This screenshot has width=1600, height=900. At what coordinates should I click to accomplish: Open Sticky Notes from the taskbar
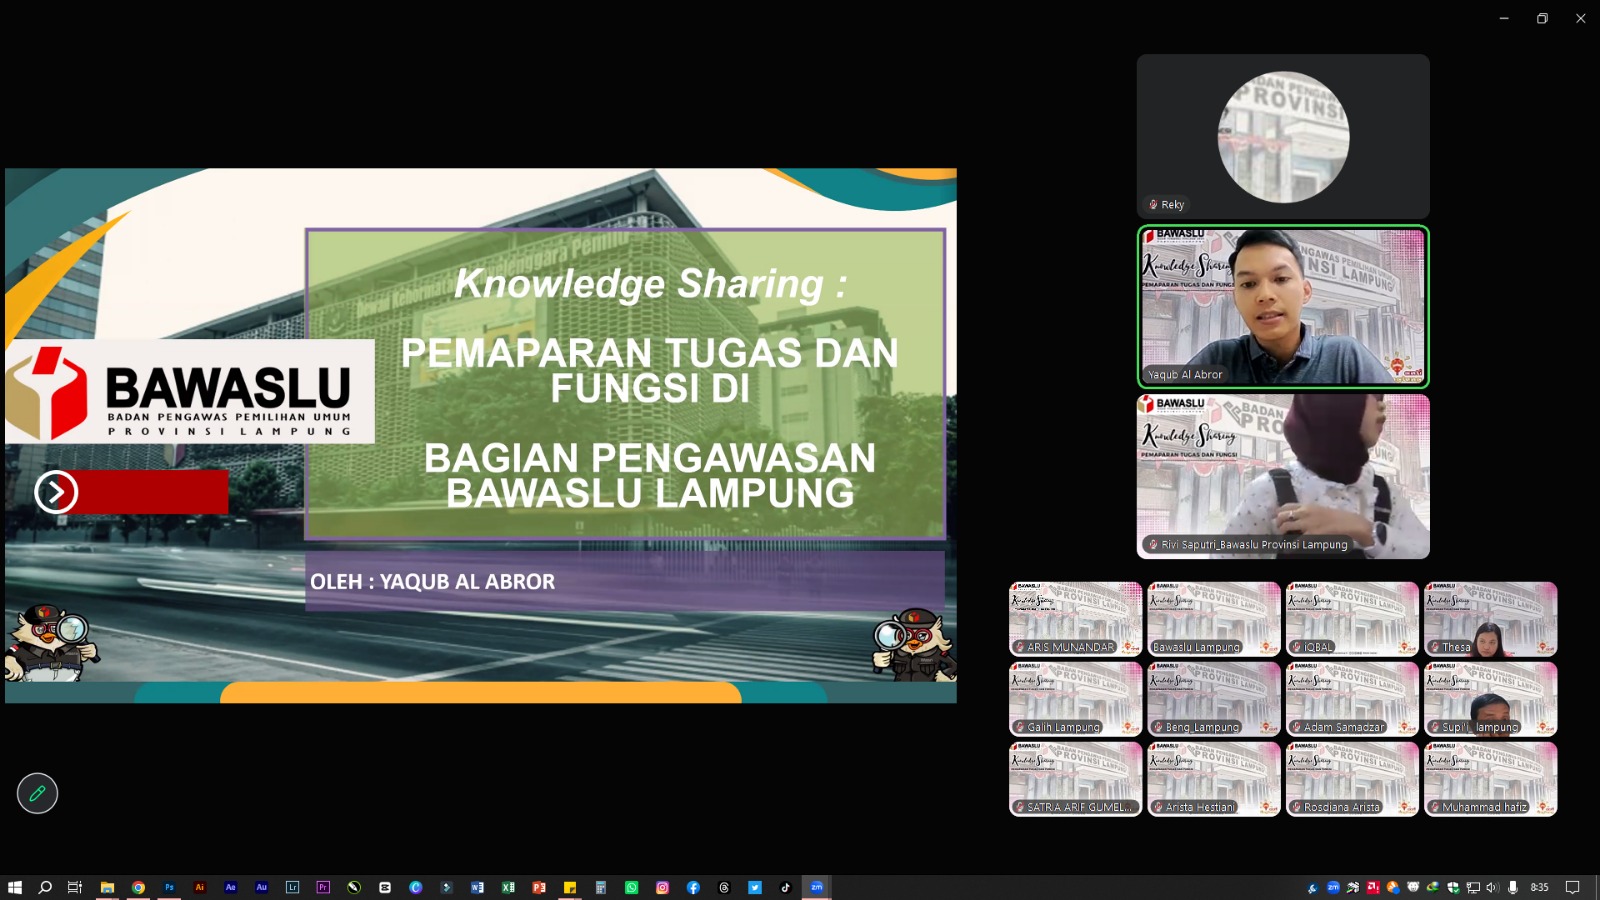[x=570, y=887]
